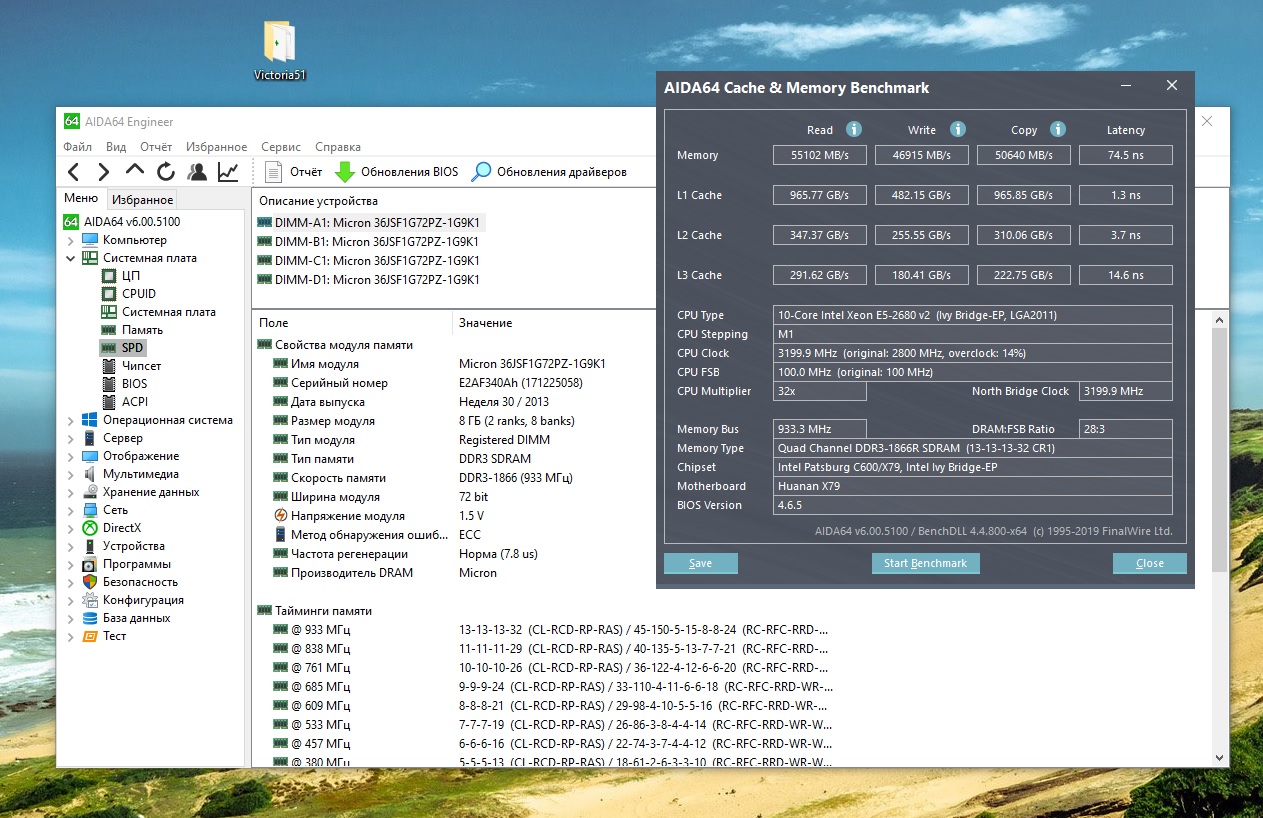The width and height of the screenshot is (1263, 818).
Task: Click the Back navigation arrow in AIDA64 toolbar
Action: 74,172
